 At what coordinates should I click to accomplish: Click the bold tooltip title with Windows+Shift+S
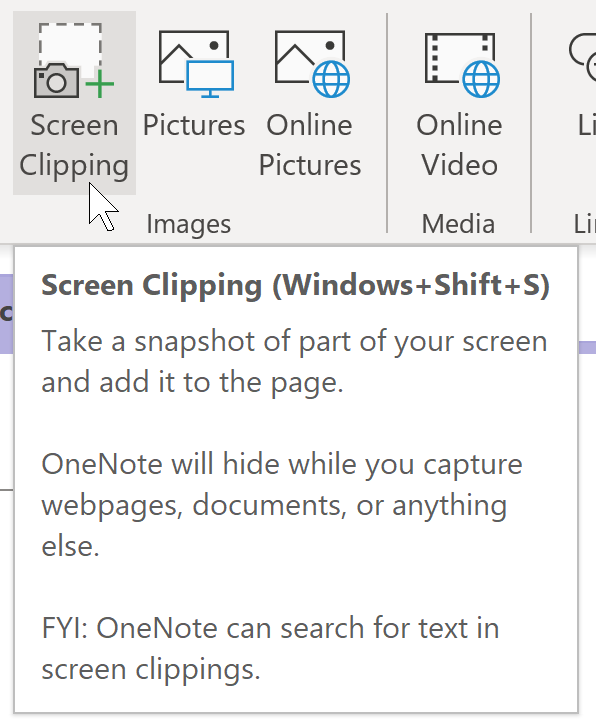(x=296, y=285)
